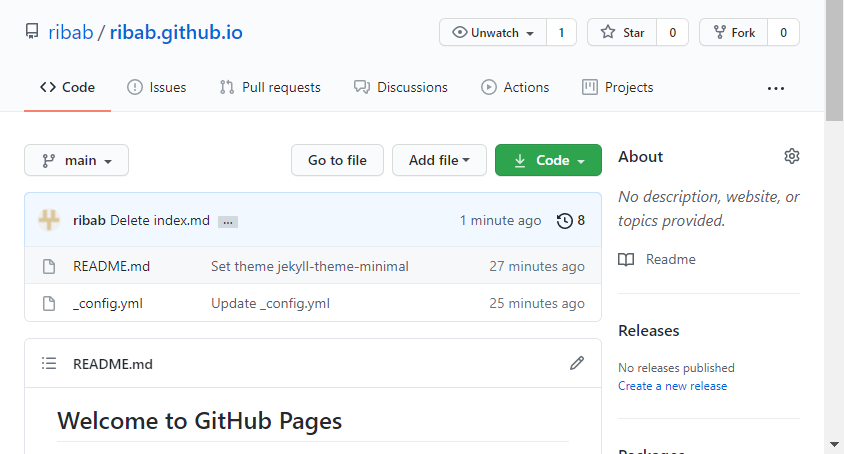Star this repository
The image size is (844, 454).
(622, 32)
